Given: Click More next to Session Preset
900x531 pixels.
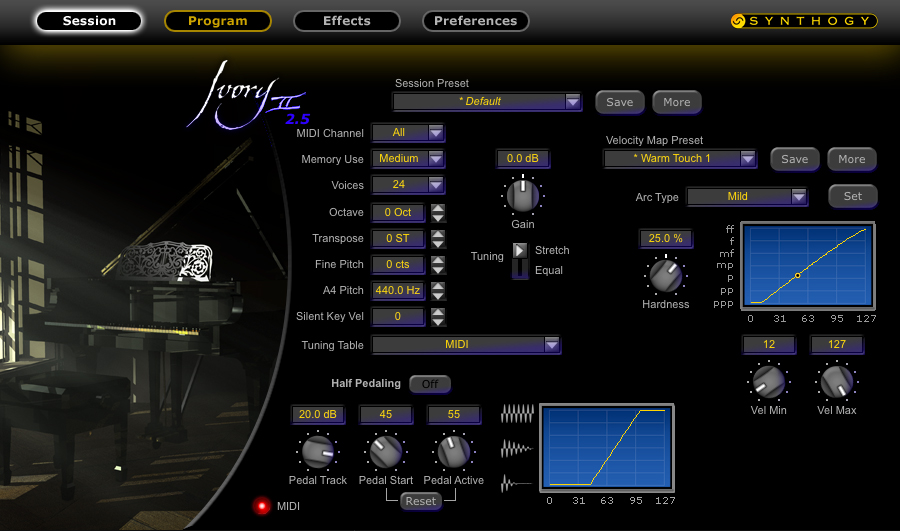Looking at the screenshot, I should click(x=677, y=102).
